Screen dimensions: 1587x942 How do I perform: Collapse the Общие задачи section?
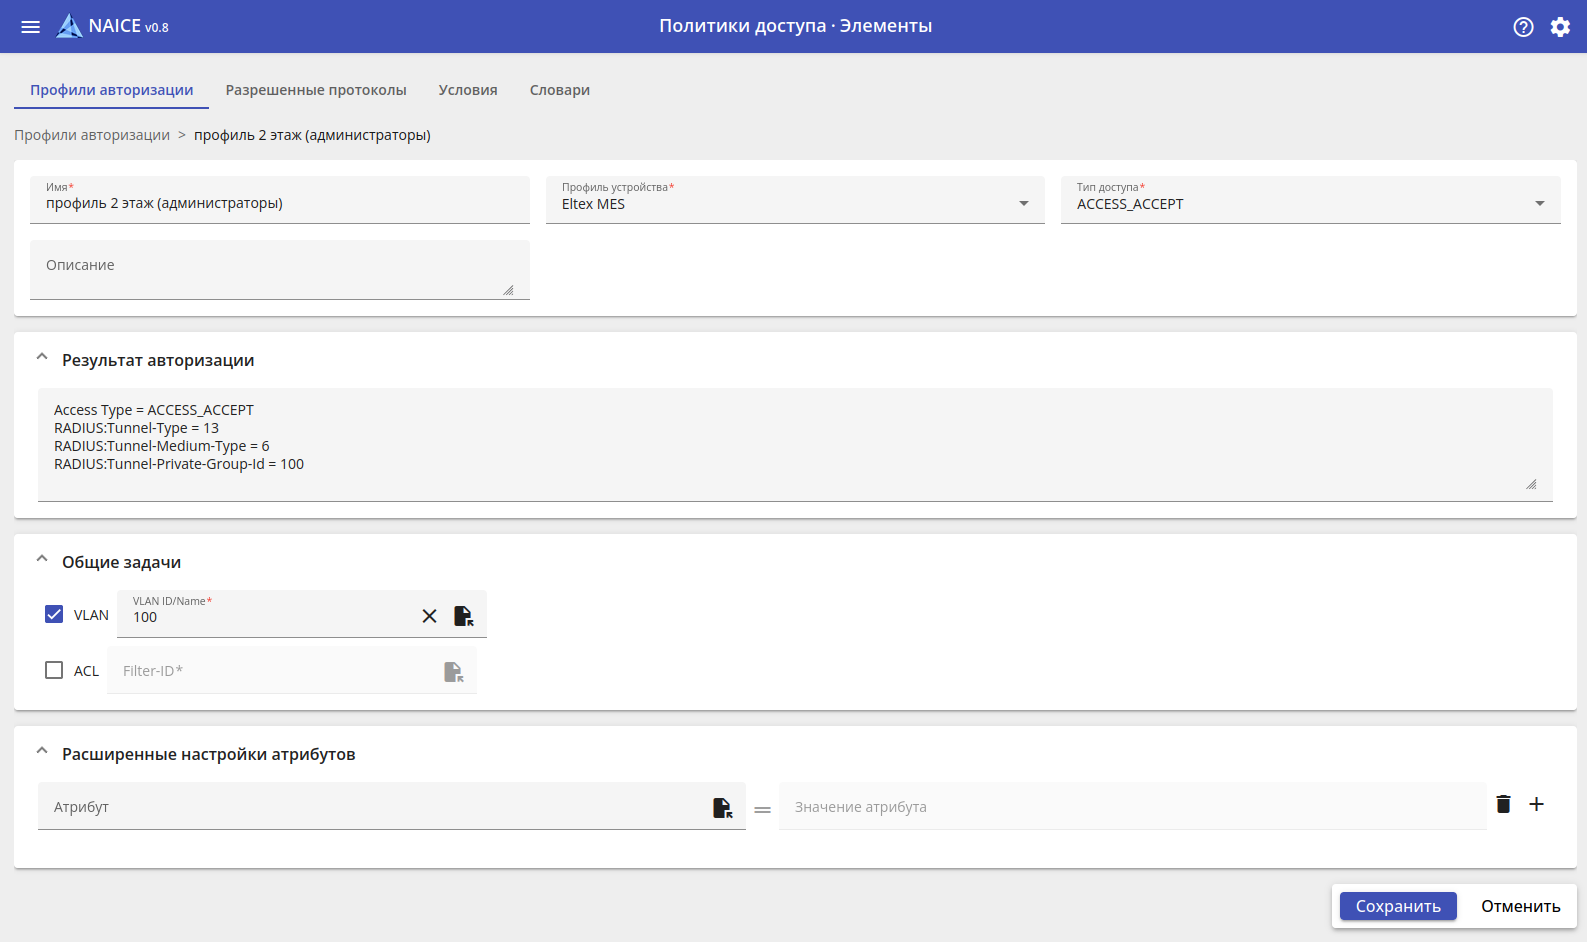coord(42,559)
